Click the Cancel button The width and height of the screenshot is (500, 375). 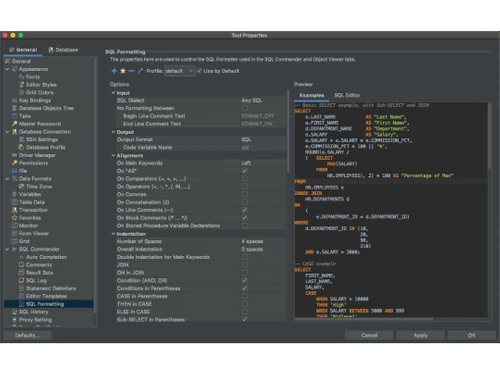(369, 335)
